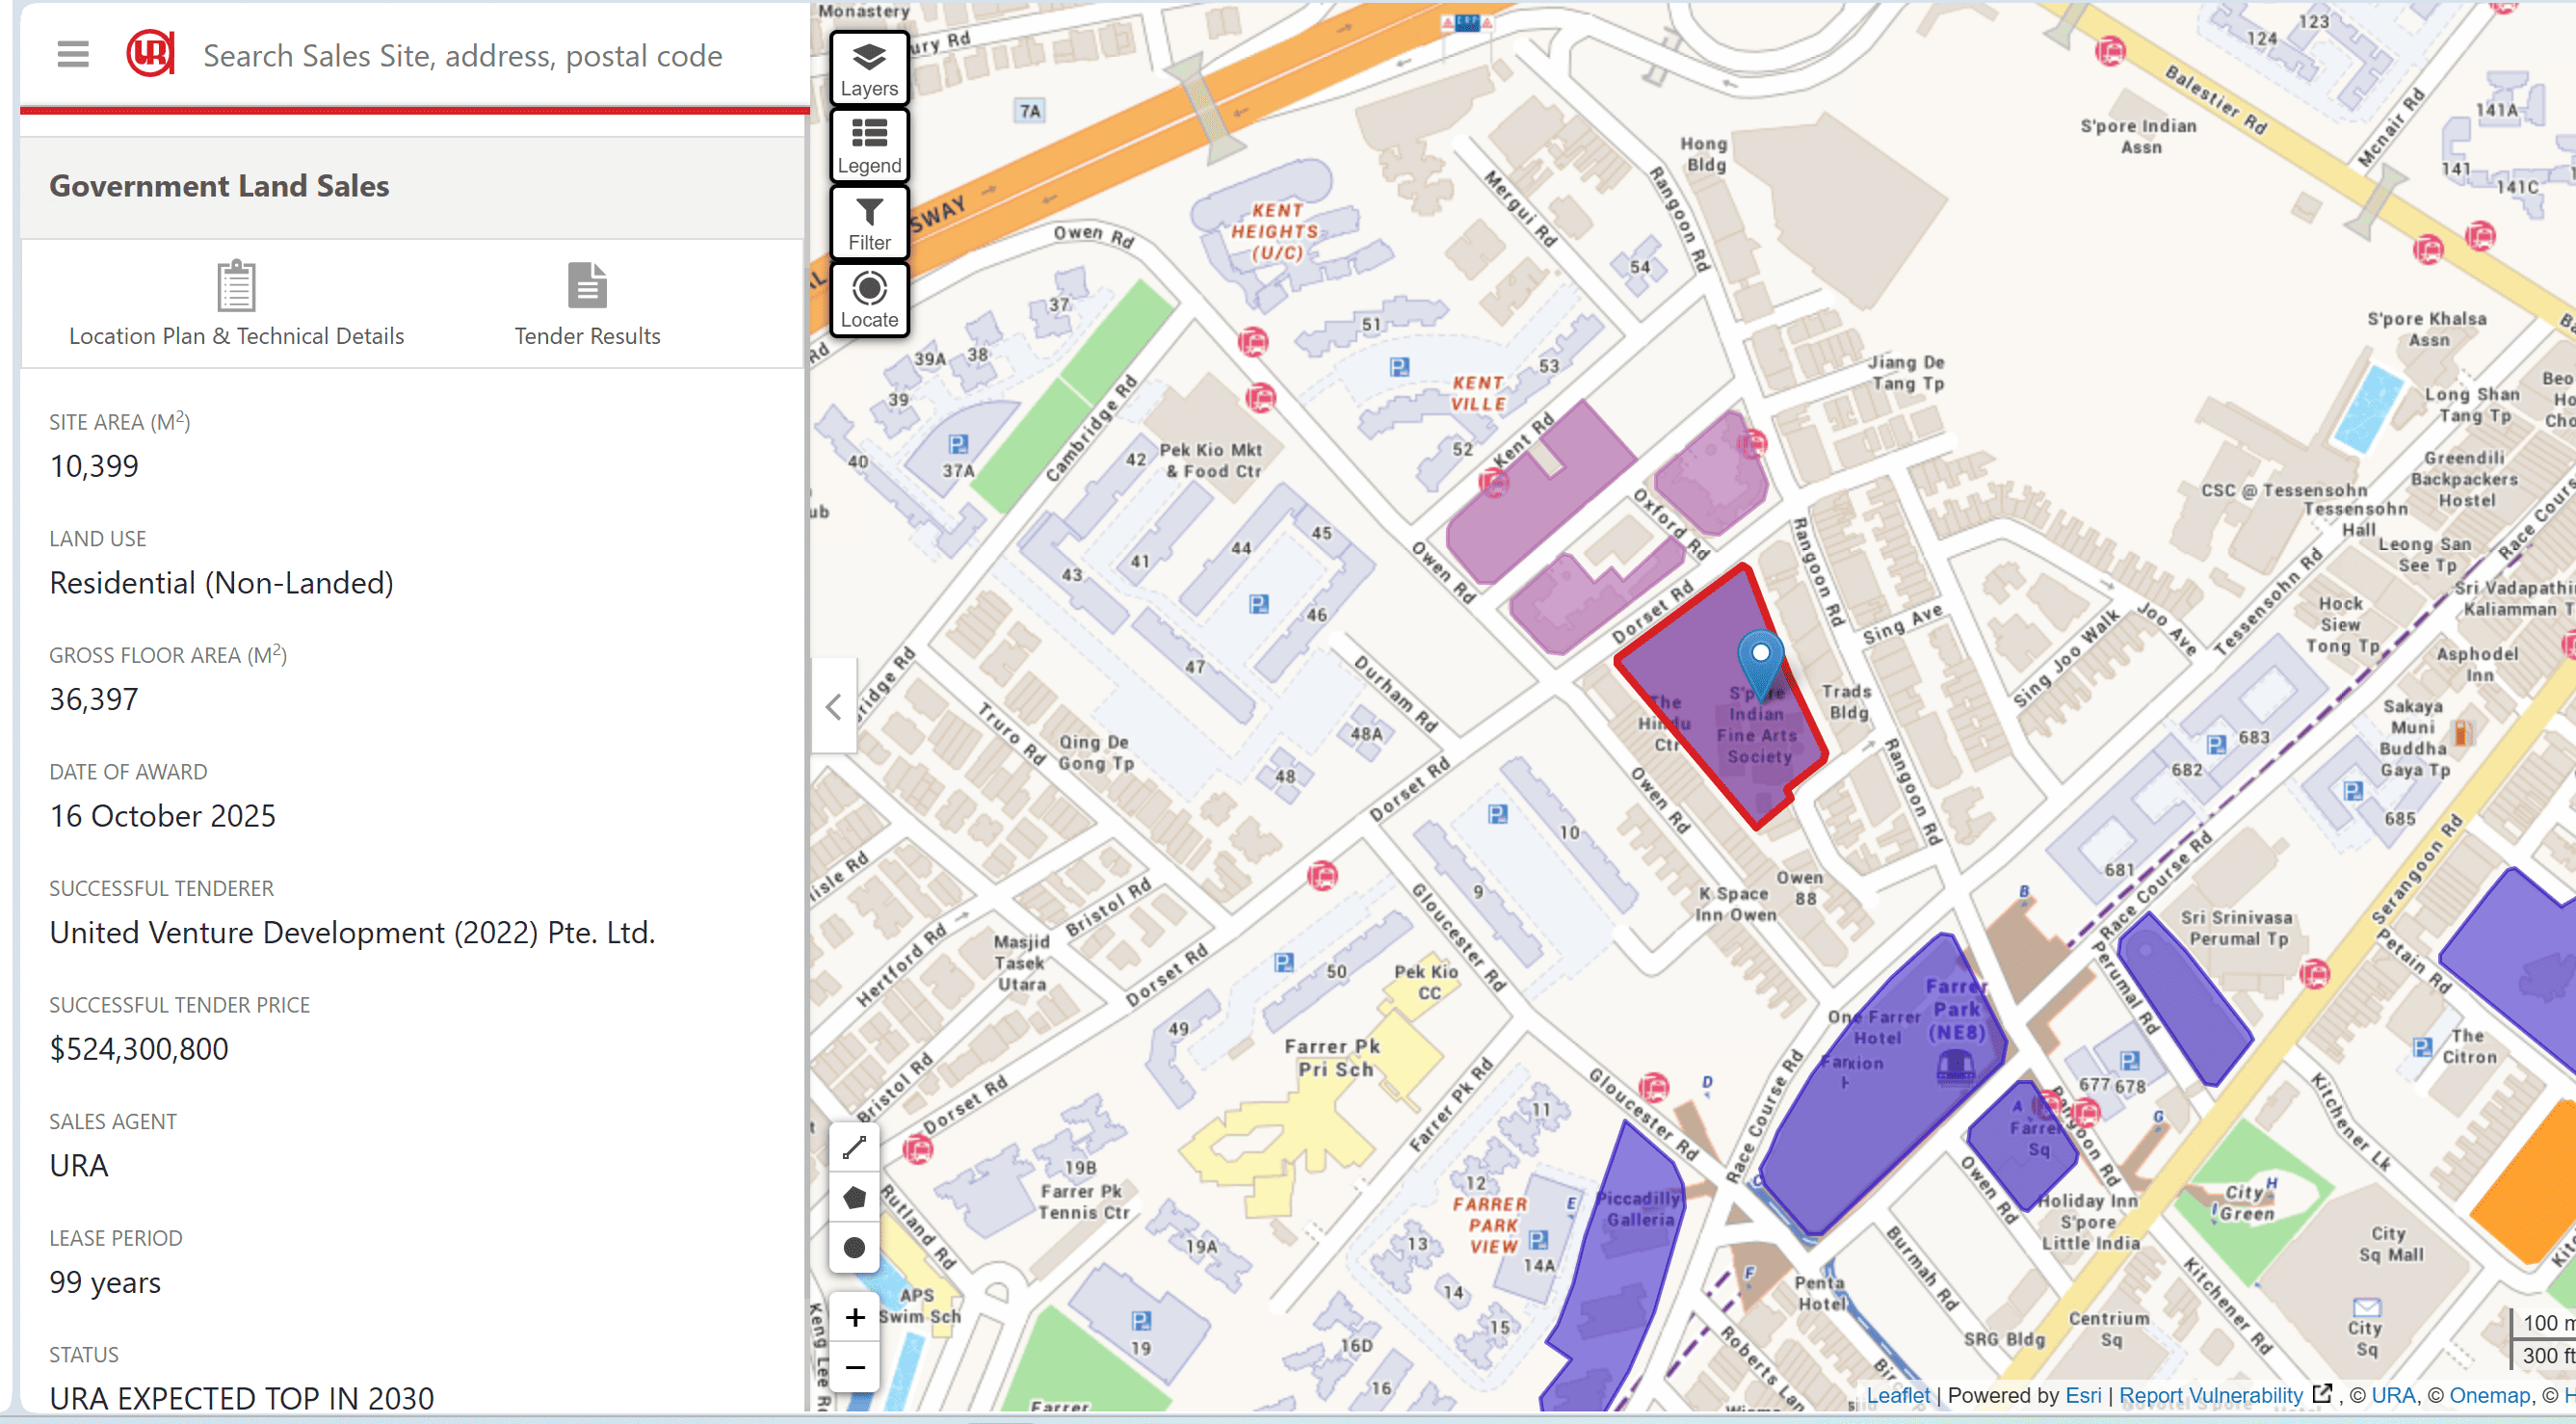
Task: Click the bus stop icon on Kent Rd
Action: tap(1494, 484)
